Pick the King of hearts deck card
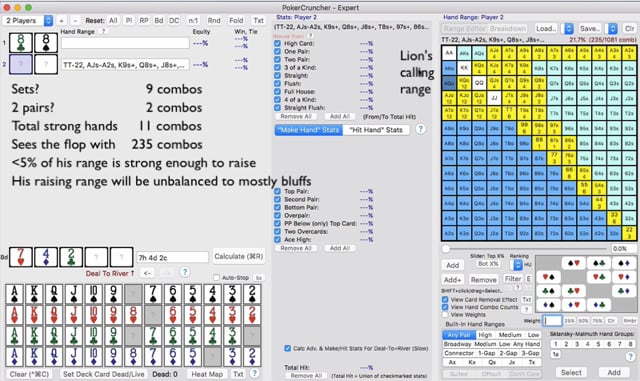 click(34, 314)
